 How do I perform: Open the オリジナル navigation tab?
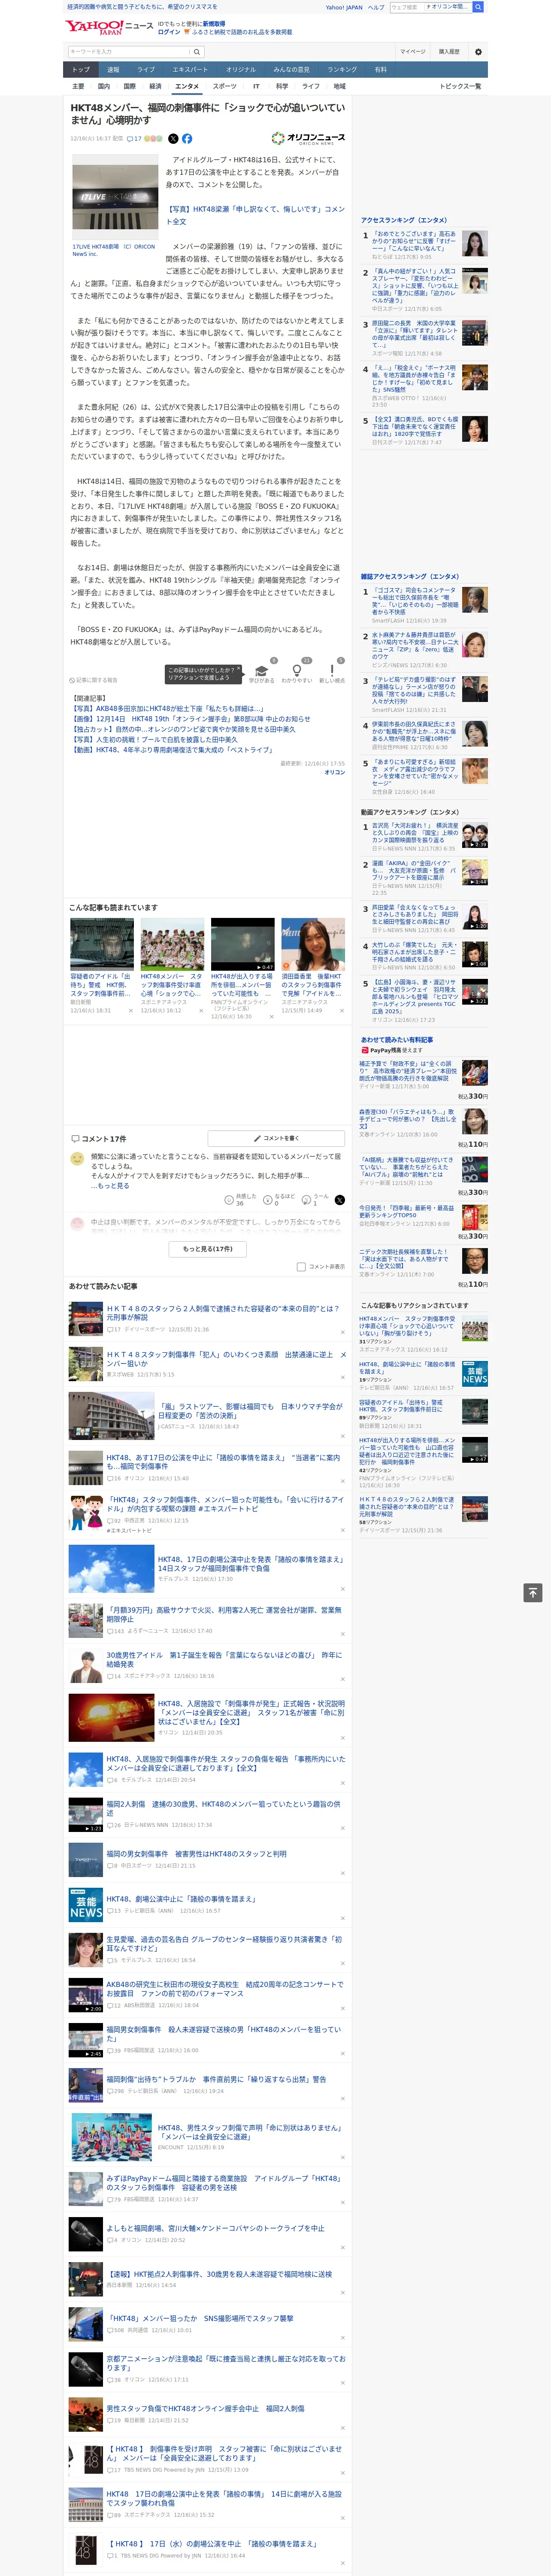[x=241, y=70]
